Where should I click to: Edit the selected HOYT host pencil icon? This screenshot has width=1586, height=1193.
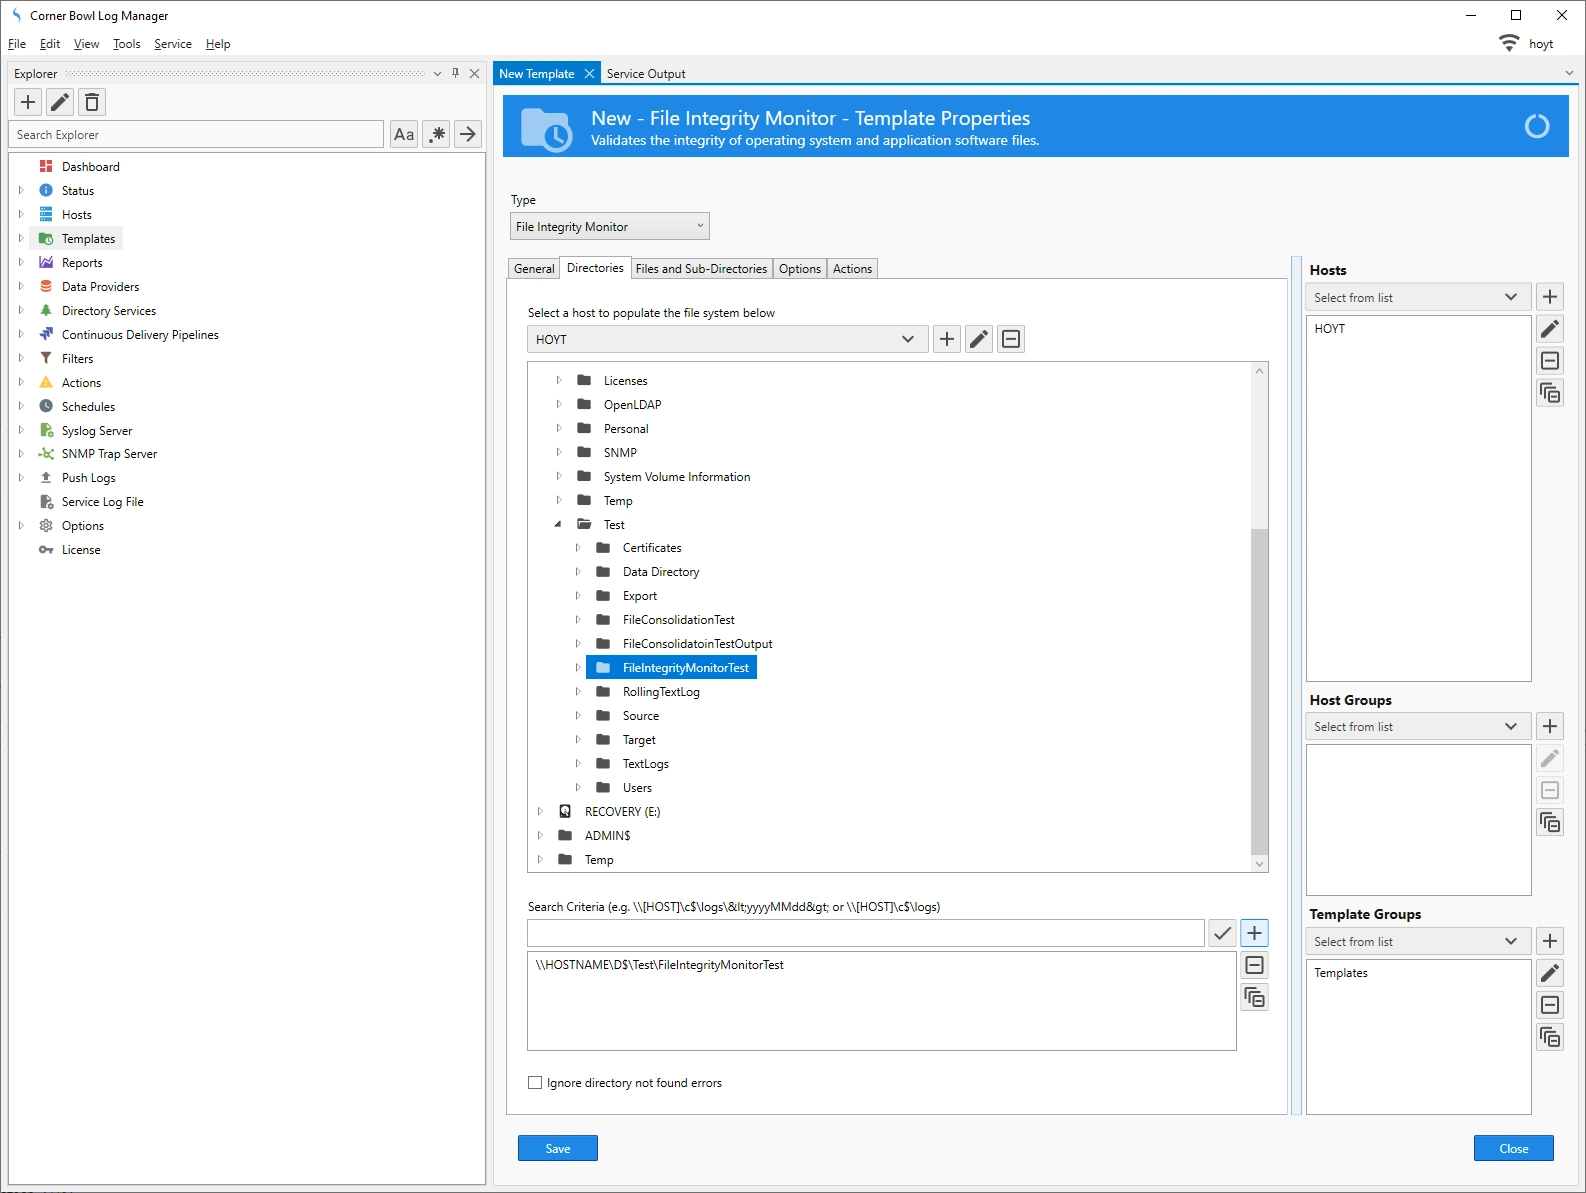point(1550,329)
